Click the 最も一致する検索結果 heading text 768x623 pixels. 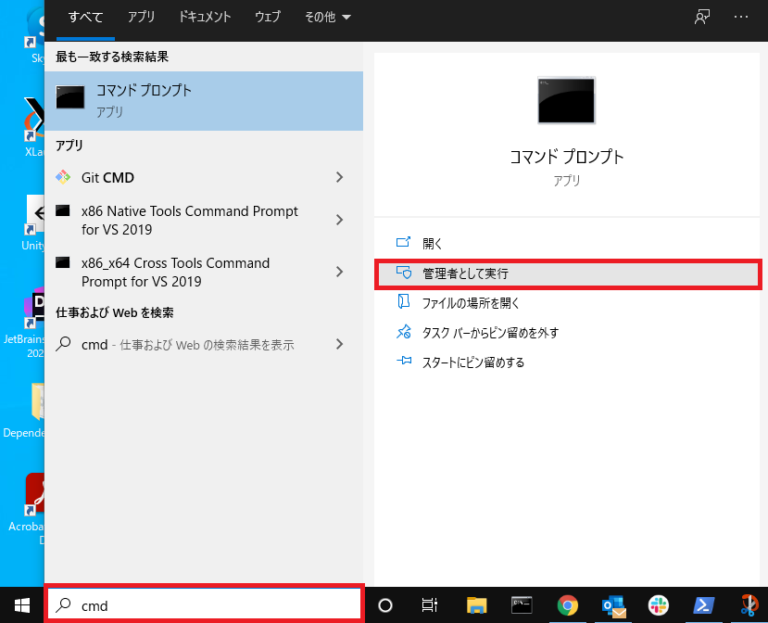point(112,57)
